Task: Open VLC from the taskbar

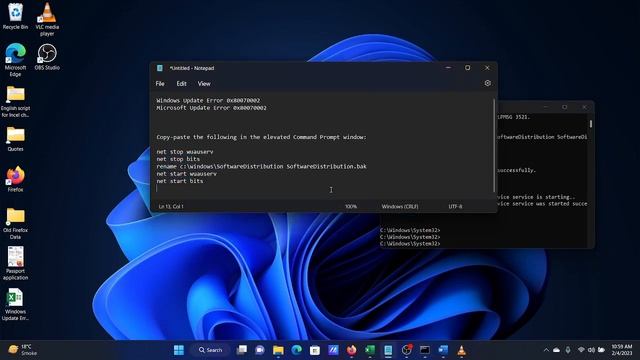Action: [462, 350]
